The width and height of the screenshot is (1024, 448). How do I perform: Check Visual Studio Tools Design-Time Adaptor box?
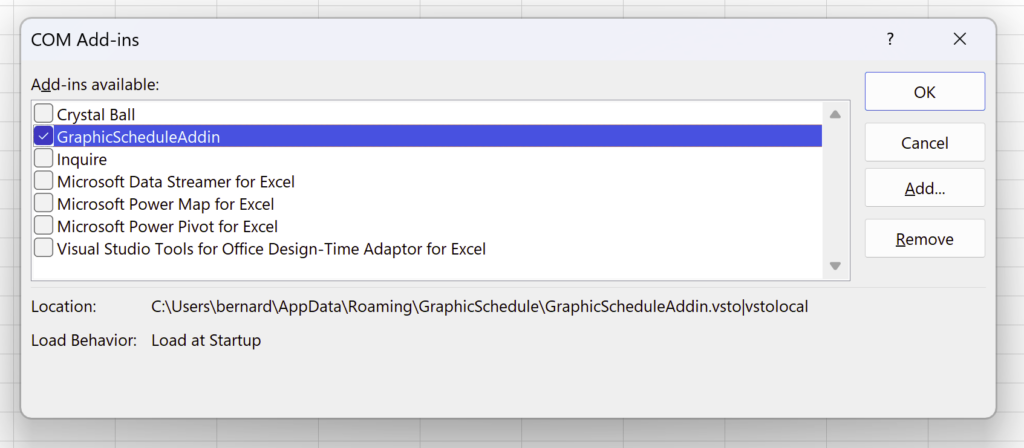pyautogui.click(x=44, y=248)
